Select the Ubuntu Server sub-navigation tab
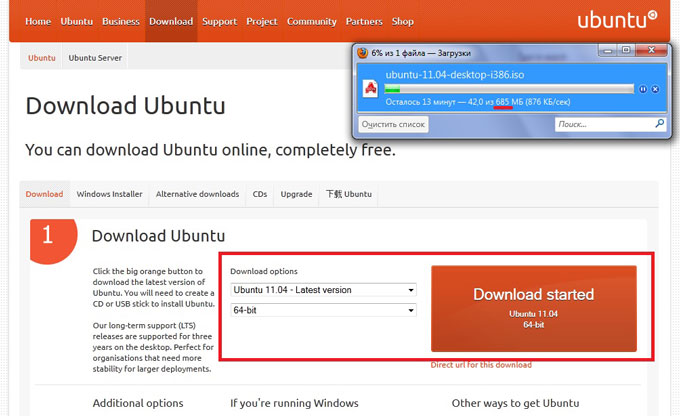 [95, 58]
